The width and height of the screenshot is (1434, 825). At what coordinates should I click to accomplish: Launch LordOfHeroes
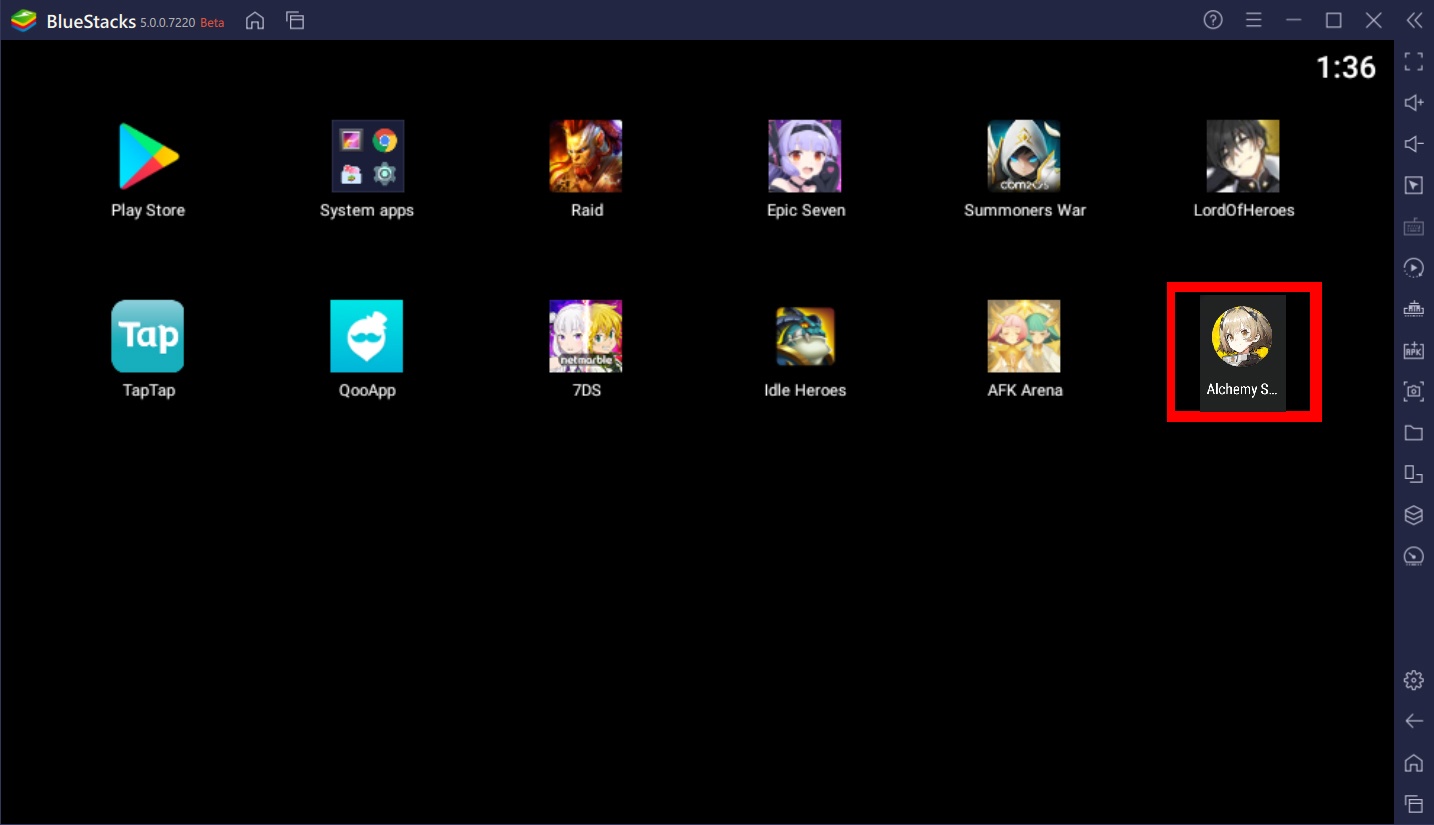click(1243, 157)
